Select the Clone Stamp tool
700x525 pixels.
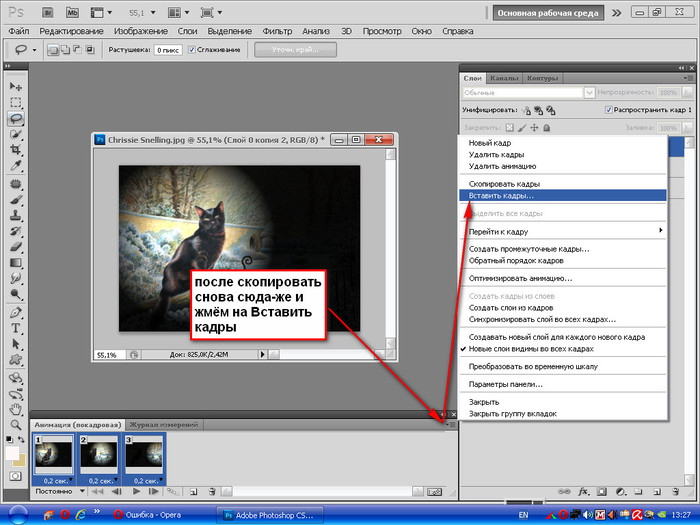click(16, 215)
